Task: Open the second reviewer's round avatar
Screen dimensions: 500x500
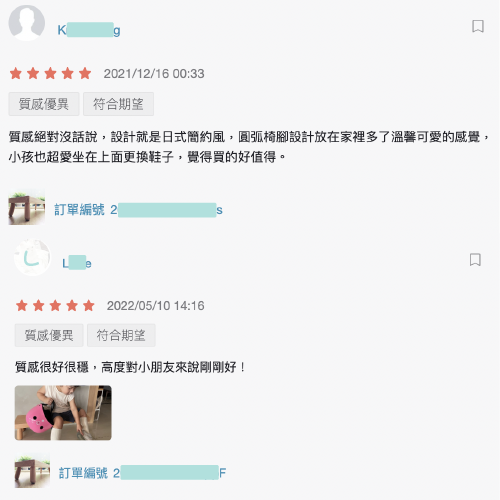Action: click(32, 257)
